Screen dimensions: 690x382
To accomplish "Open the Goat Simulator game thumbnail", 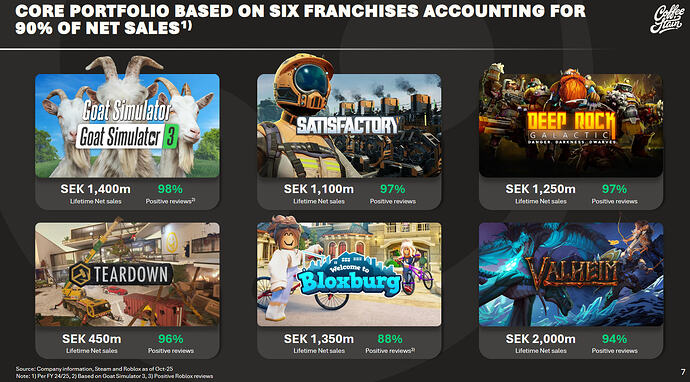I will [127, 126].
